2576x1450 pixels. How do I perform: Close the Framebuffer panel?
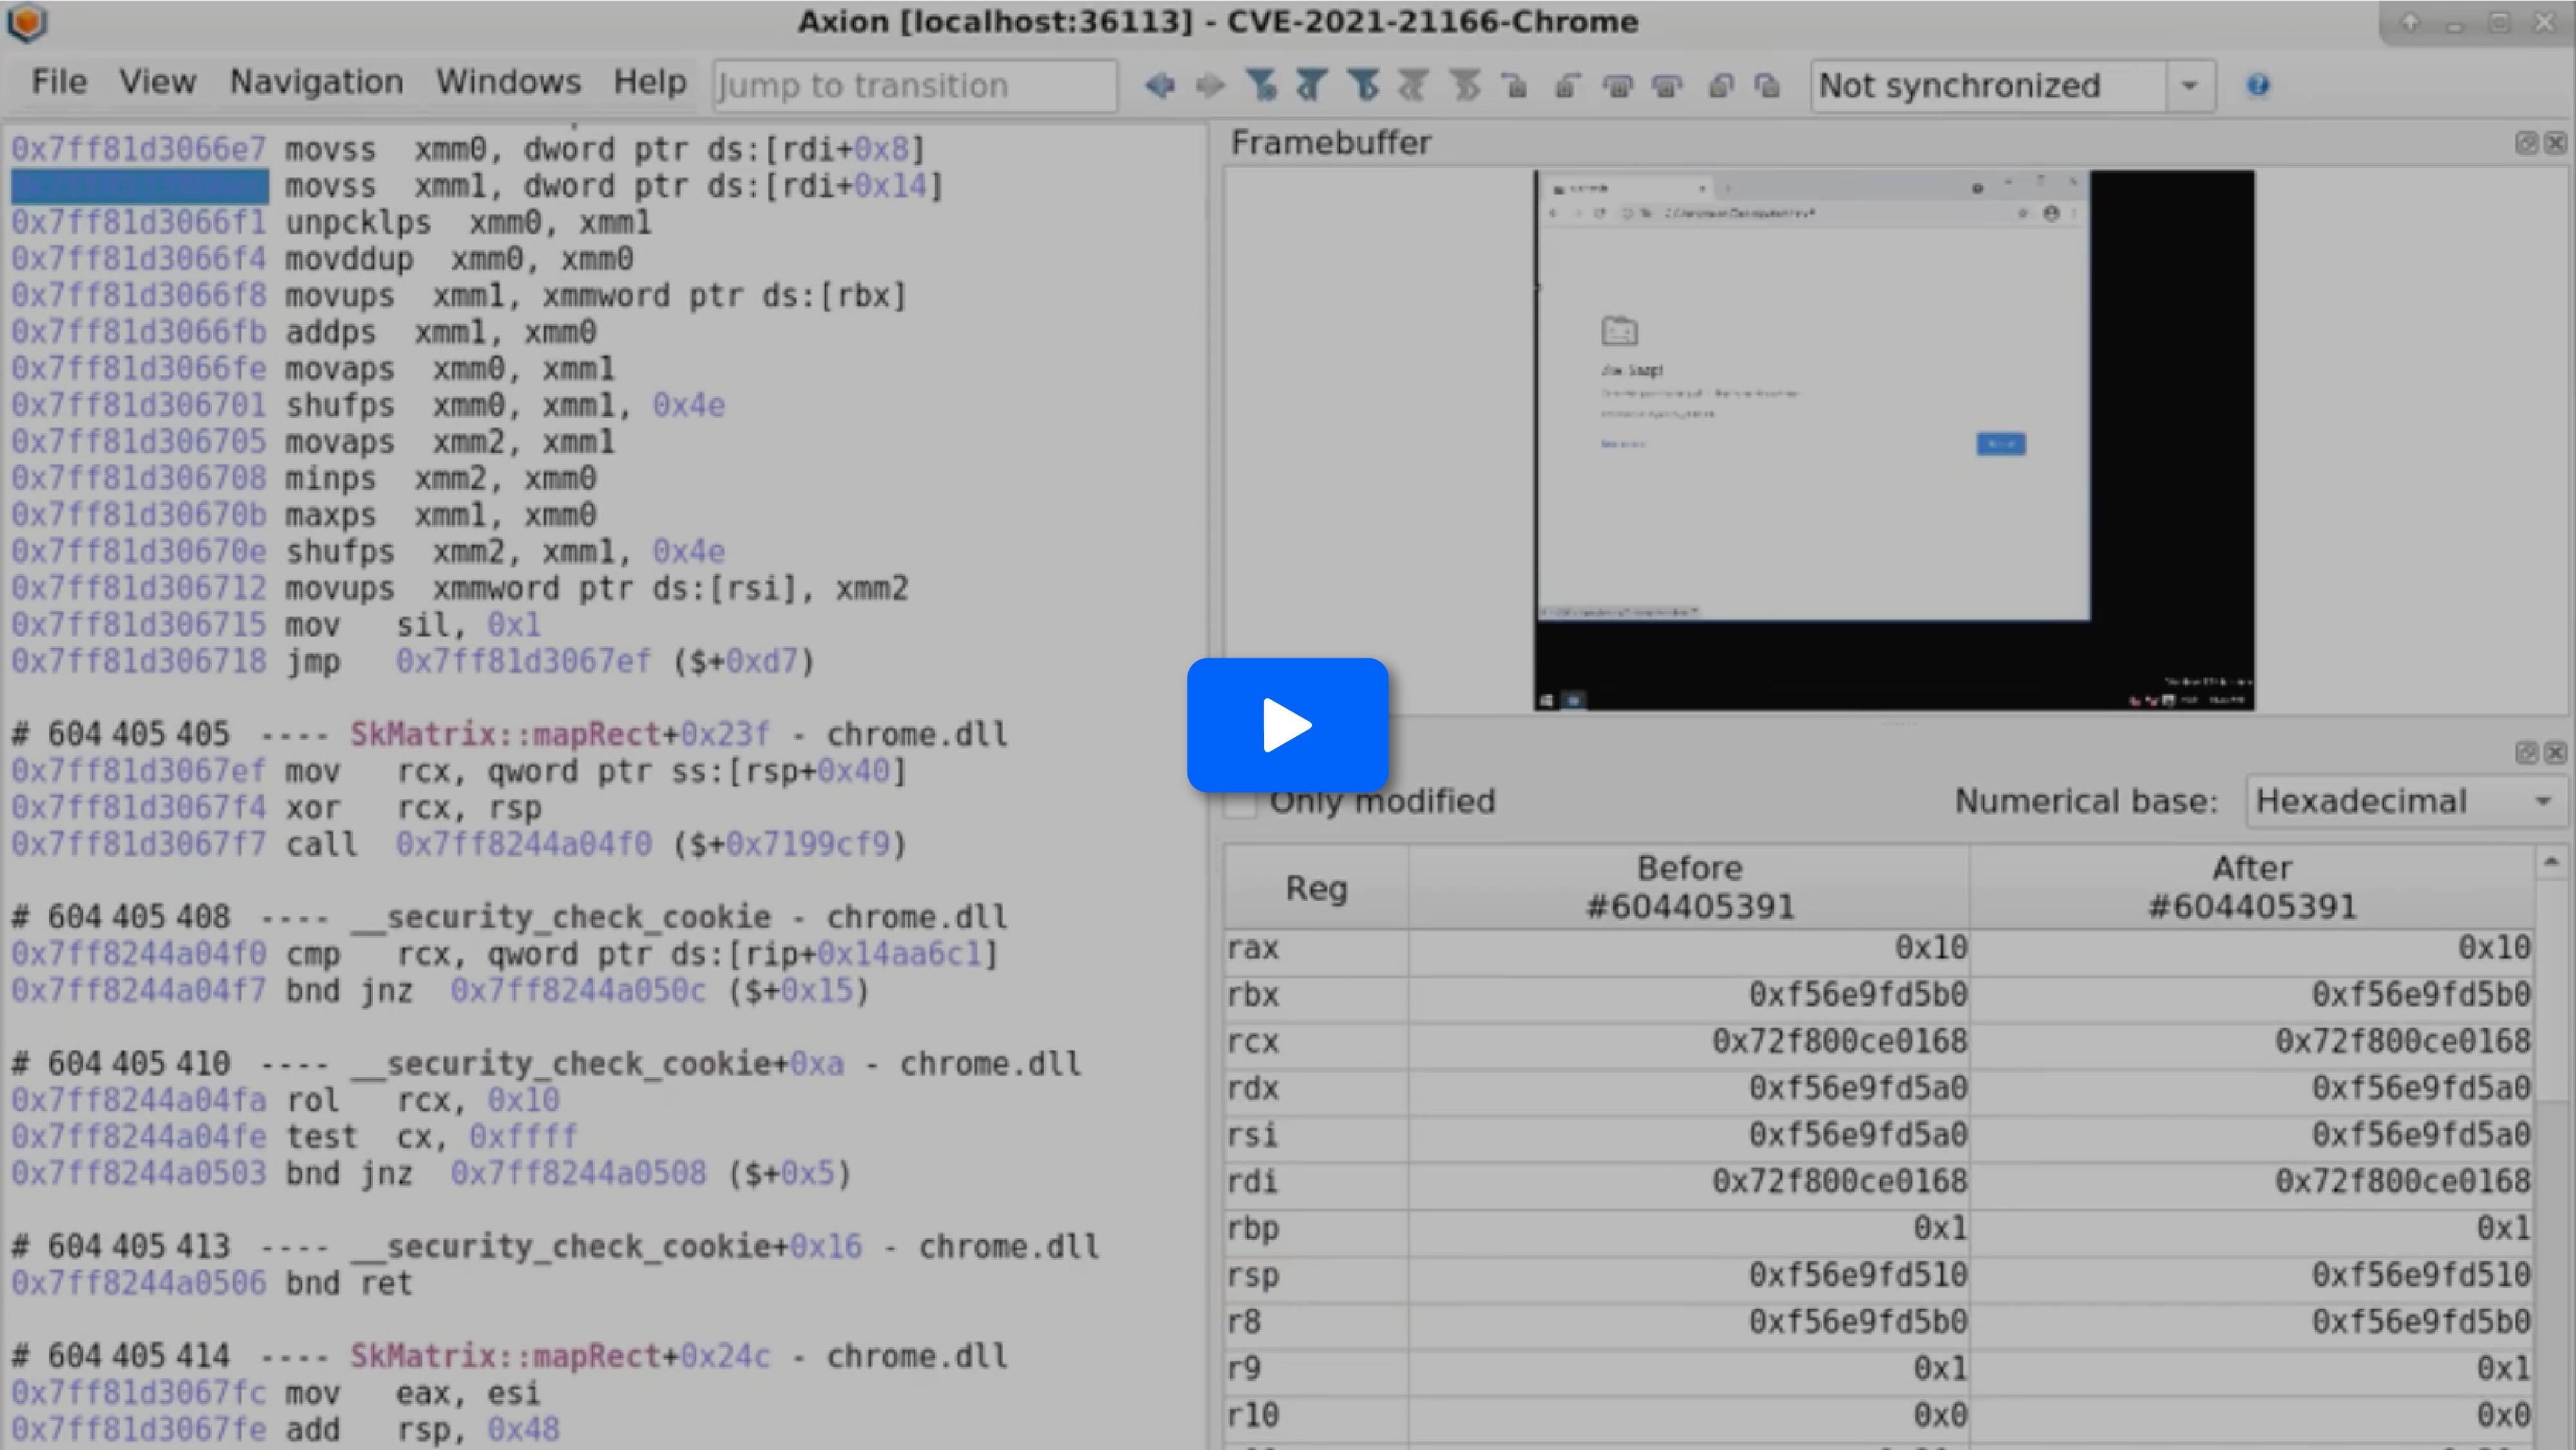pyautogui.click(x=2555, y=143)
